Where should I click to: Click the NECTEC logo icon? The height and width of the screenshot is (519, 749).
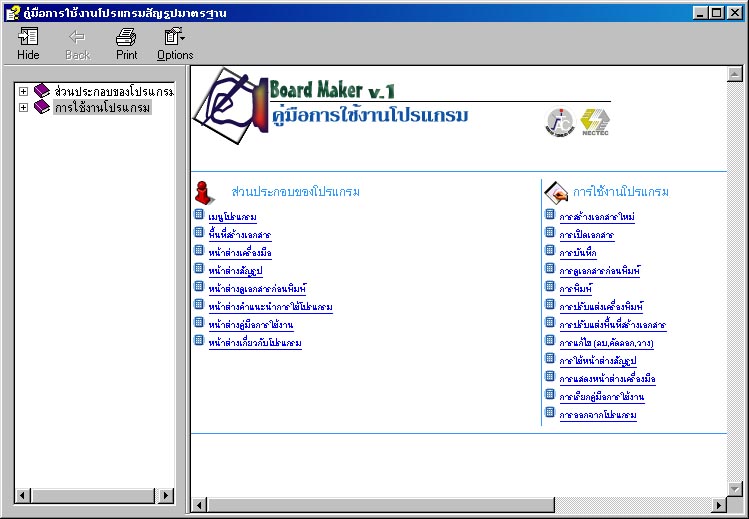pyautogui.click(x=595, y=122)
